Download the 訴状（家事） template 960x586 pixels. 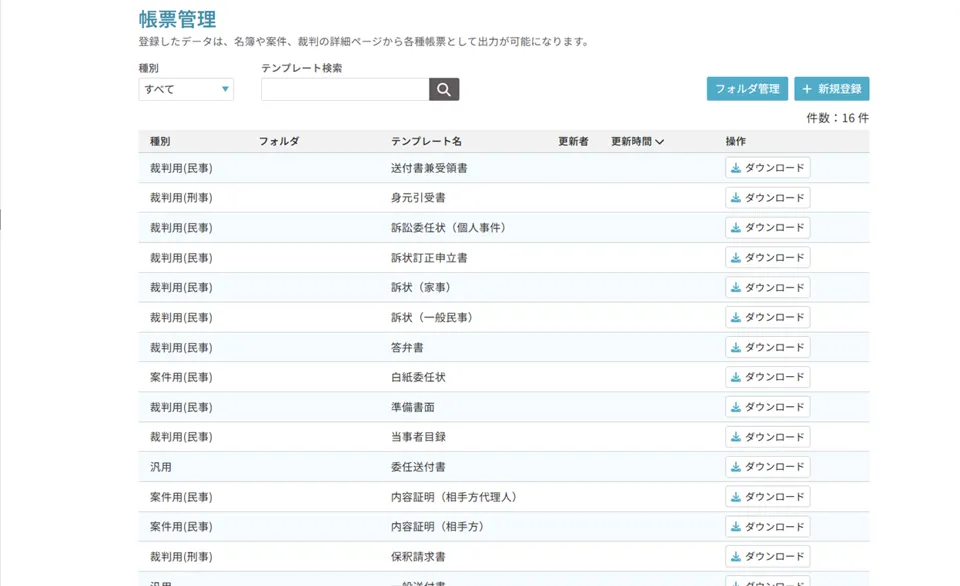[x=768, y=287]
